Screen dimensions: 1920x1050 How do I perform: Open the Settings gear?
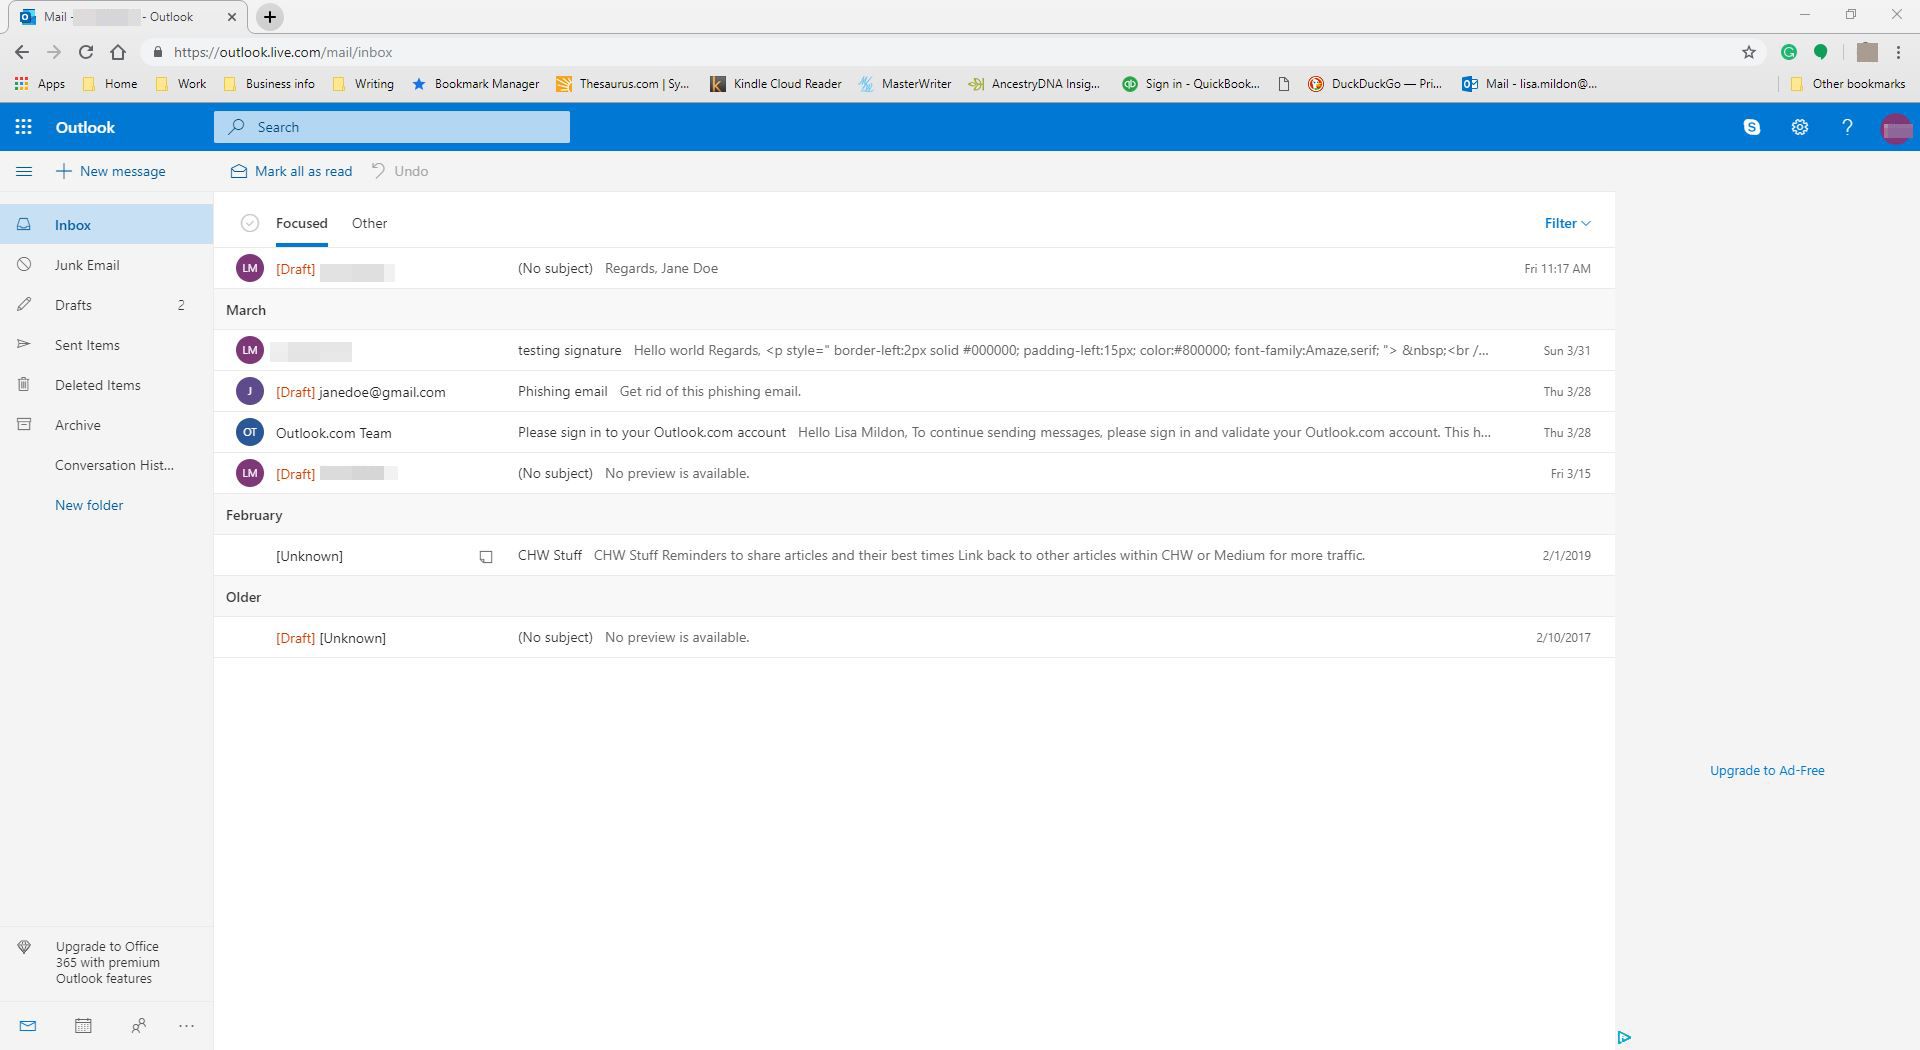(1799, 127)
